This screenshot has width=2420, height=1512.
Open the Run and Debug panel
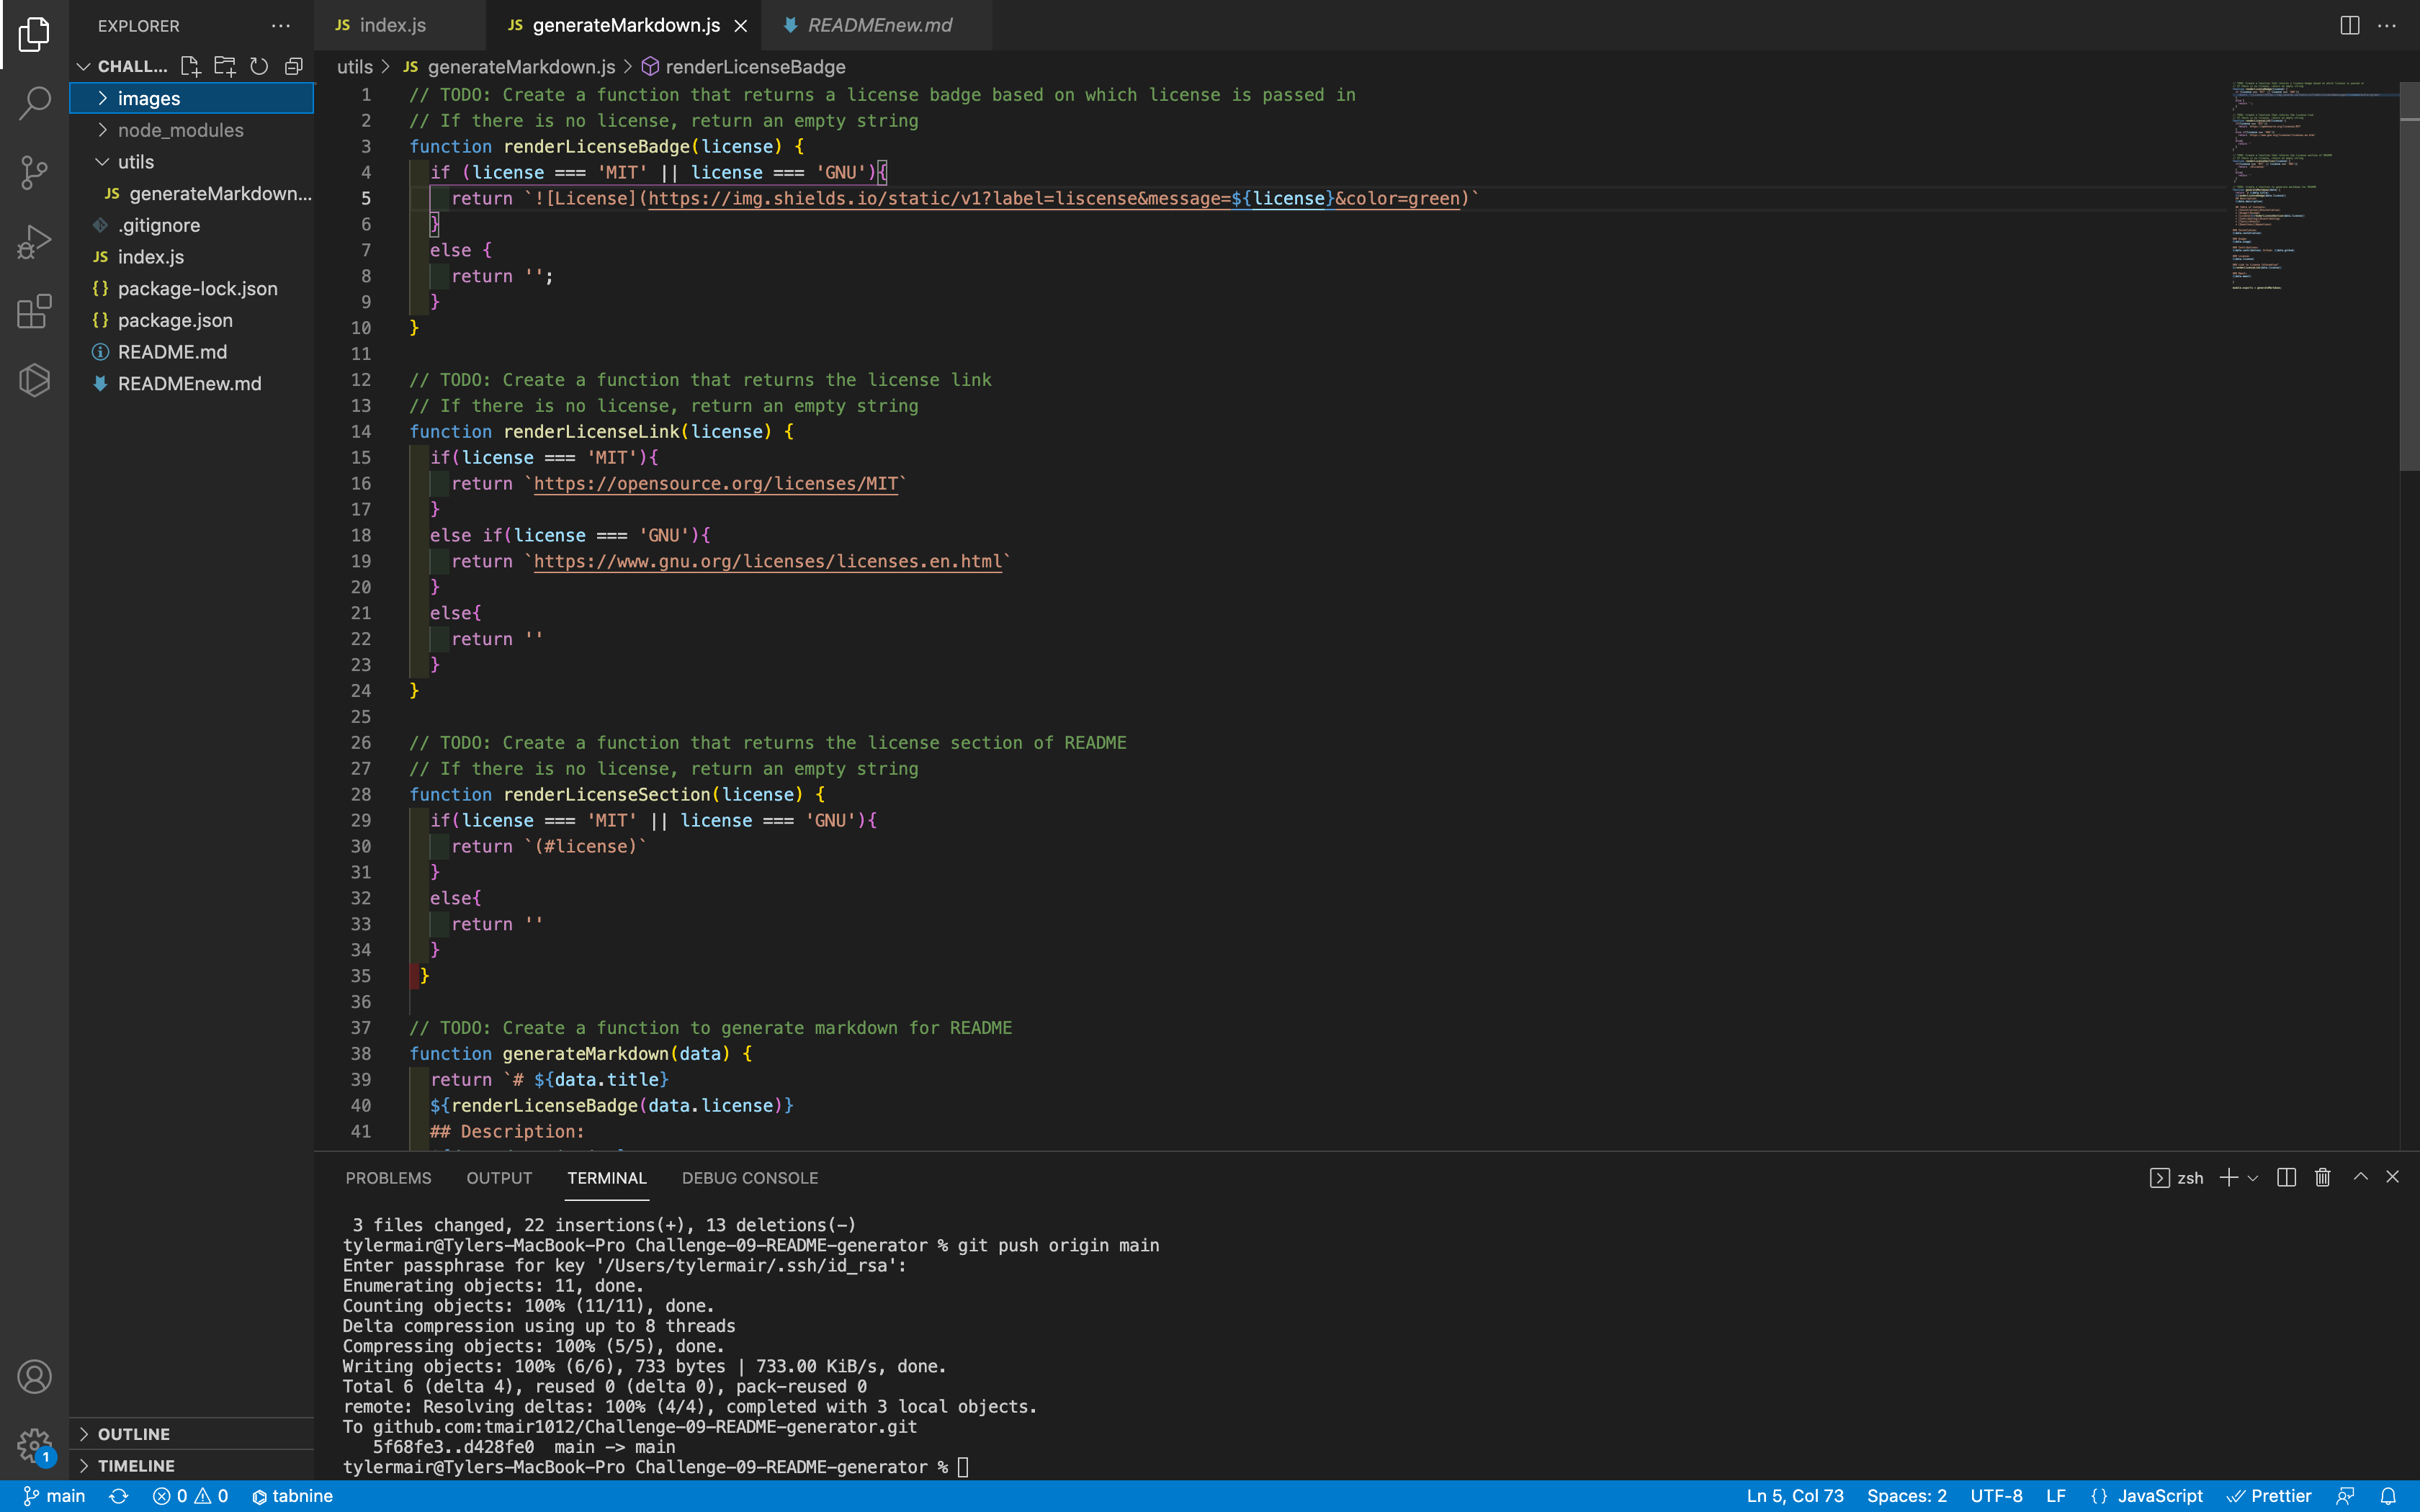(34, 241)
